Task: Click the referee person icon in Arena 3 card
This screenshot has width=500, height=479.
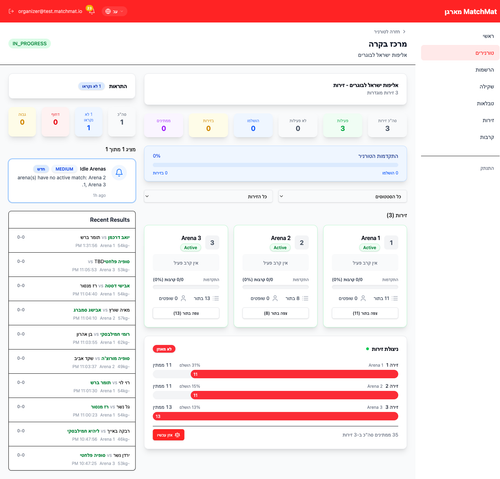Action: tap(183, 298)
